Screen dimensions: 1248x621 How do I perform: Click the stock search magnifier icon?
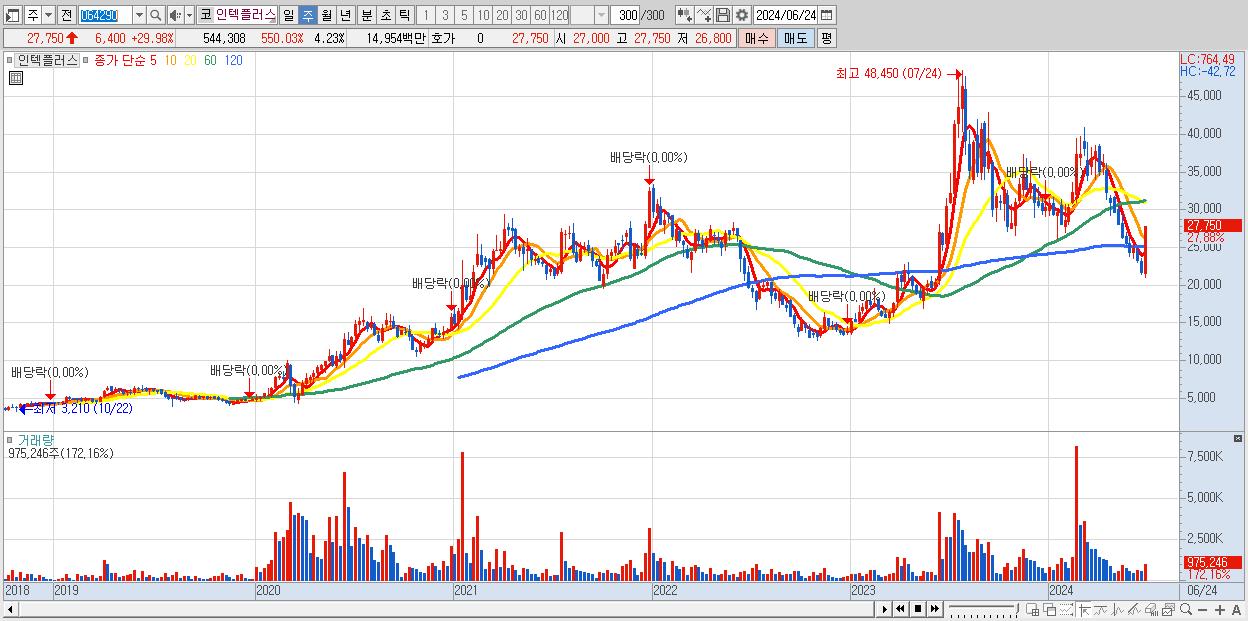[x=155, y=15]
